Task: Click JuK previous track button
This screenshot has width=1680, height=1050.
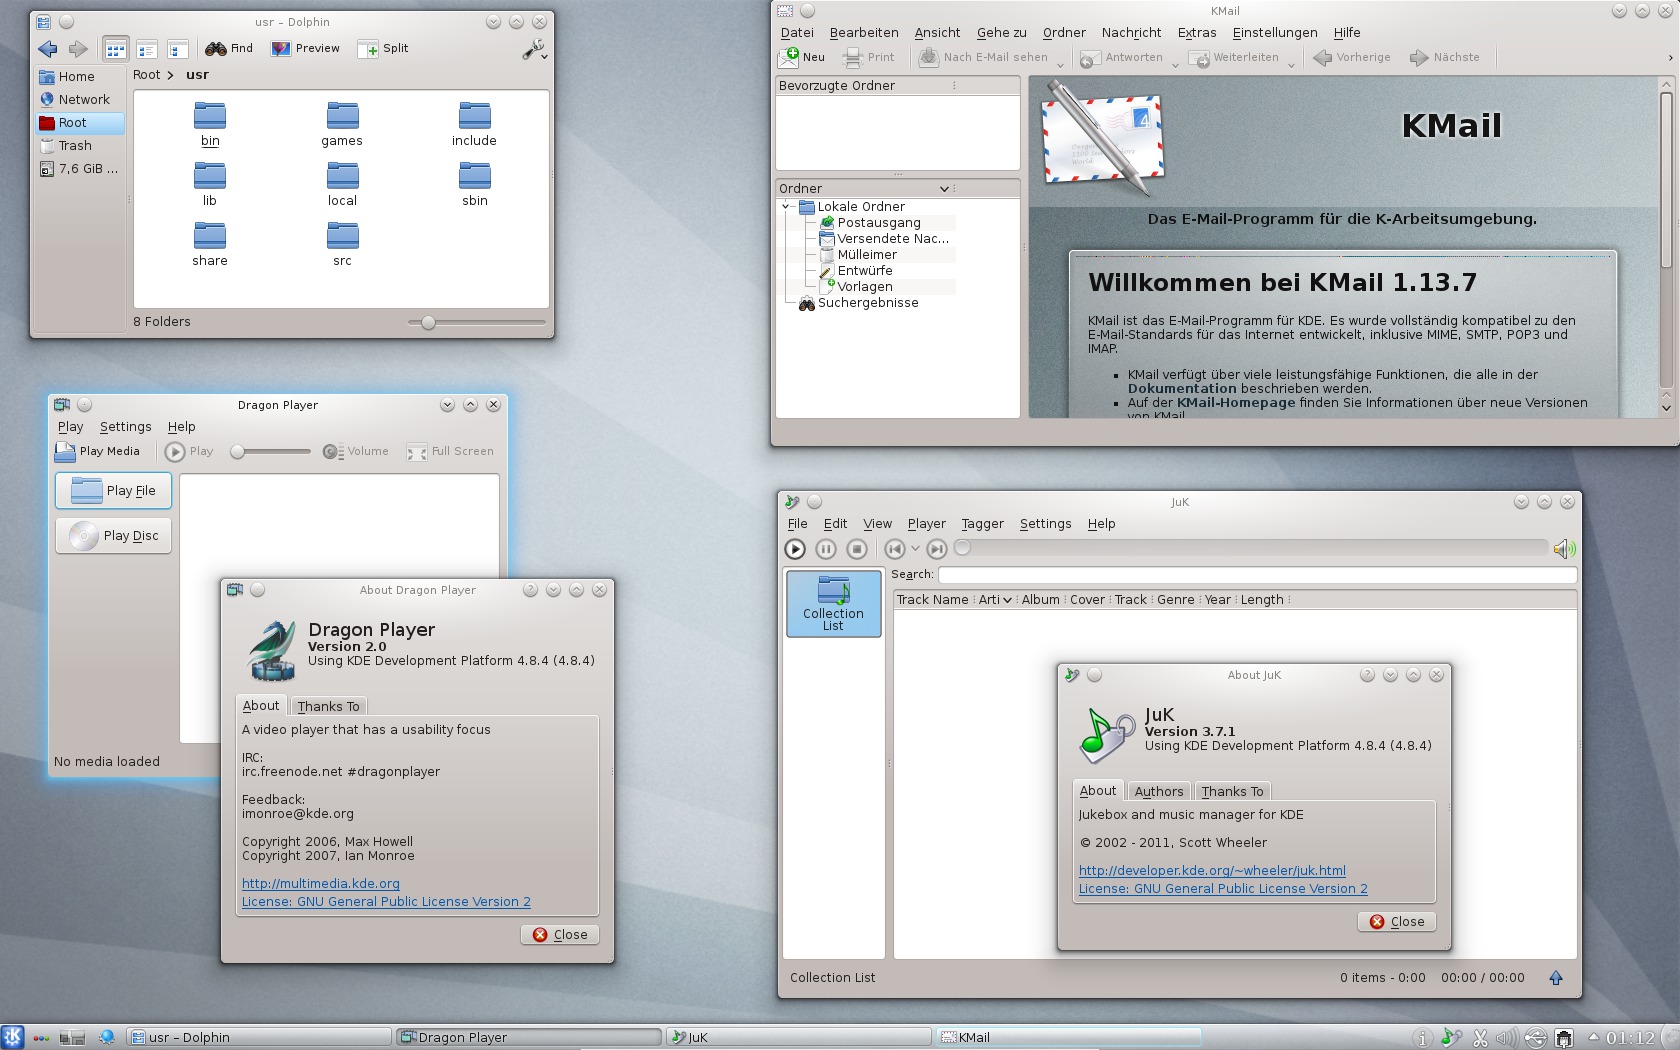Action: (895, 549)
